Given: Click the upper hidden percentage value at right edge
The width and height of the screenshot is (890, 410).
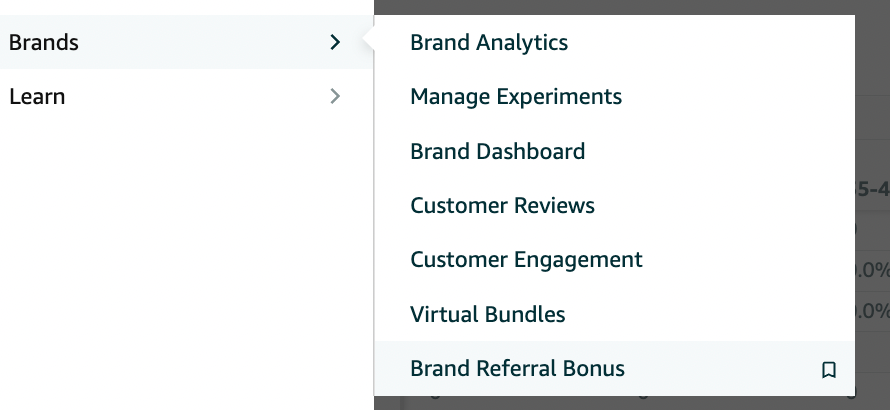Looking at the screenshot, I should click(x=872, y=271).
